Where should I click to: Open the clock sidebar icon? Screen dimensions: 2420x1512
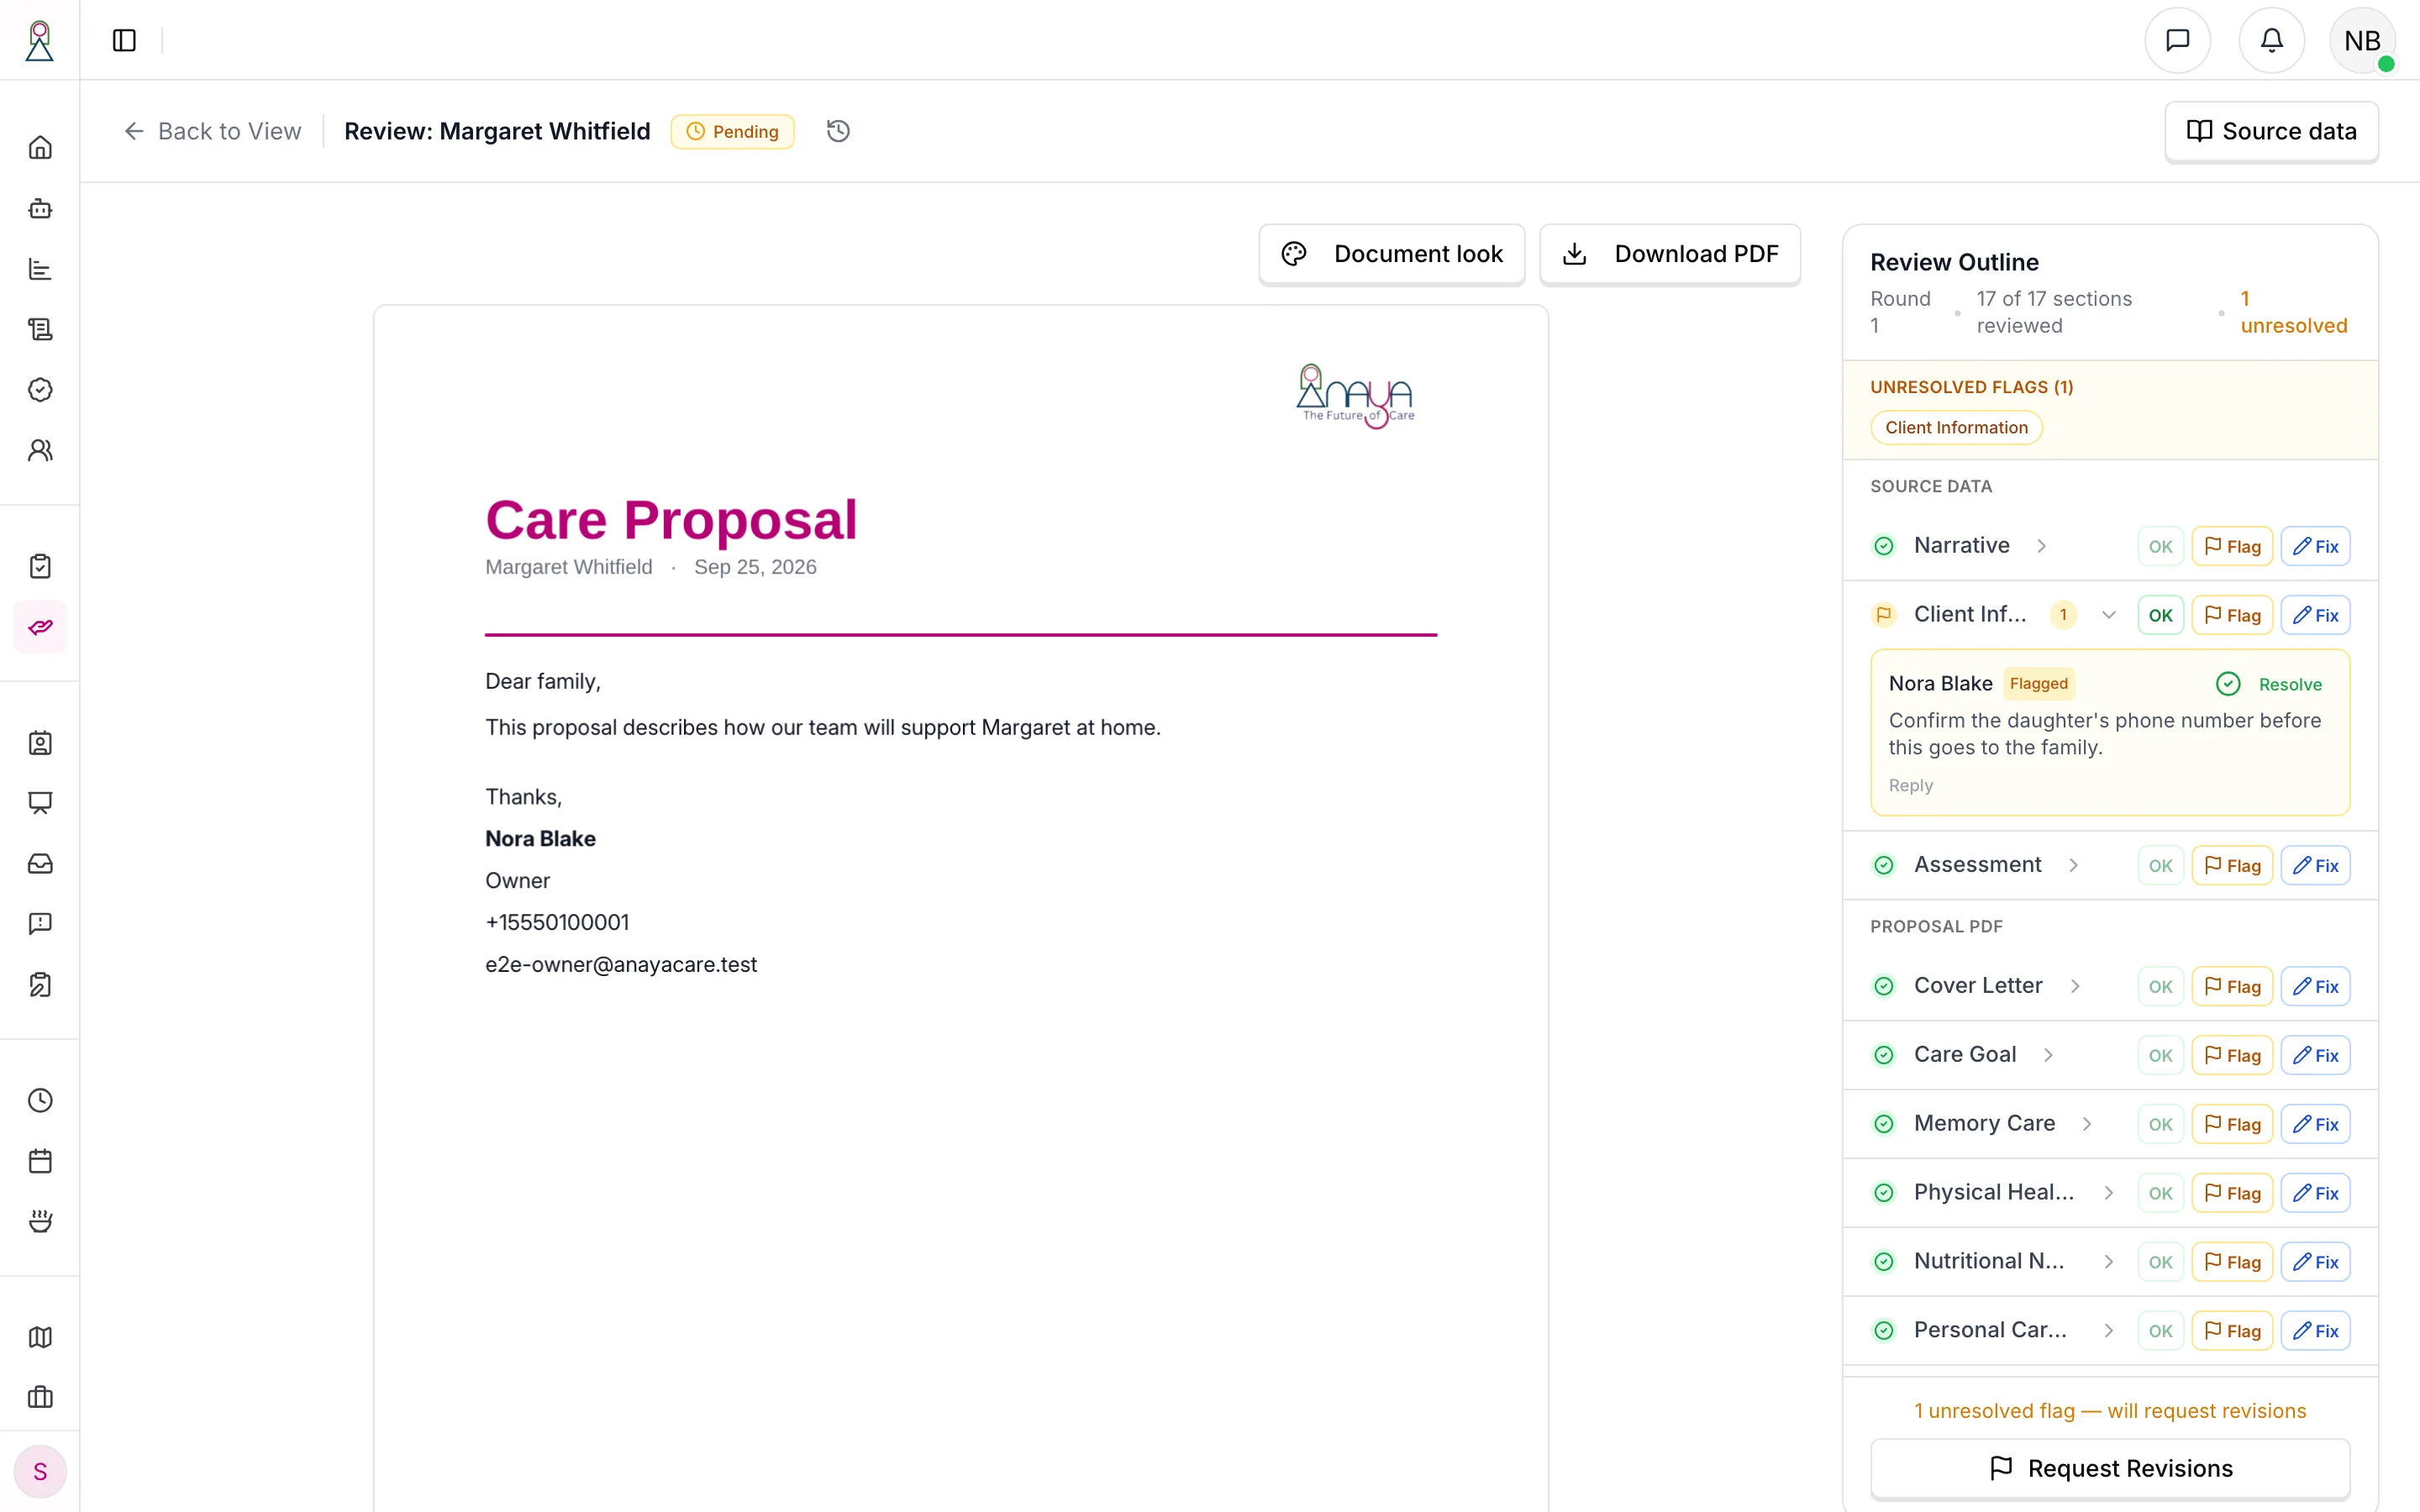coord(40,1101)
